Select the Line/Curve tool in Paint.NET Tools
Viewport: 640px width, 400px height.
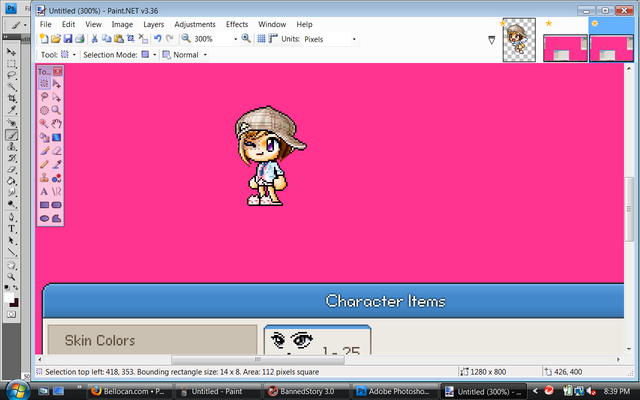tap(57, 191)
